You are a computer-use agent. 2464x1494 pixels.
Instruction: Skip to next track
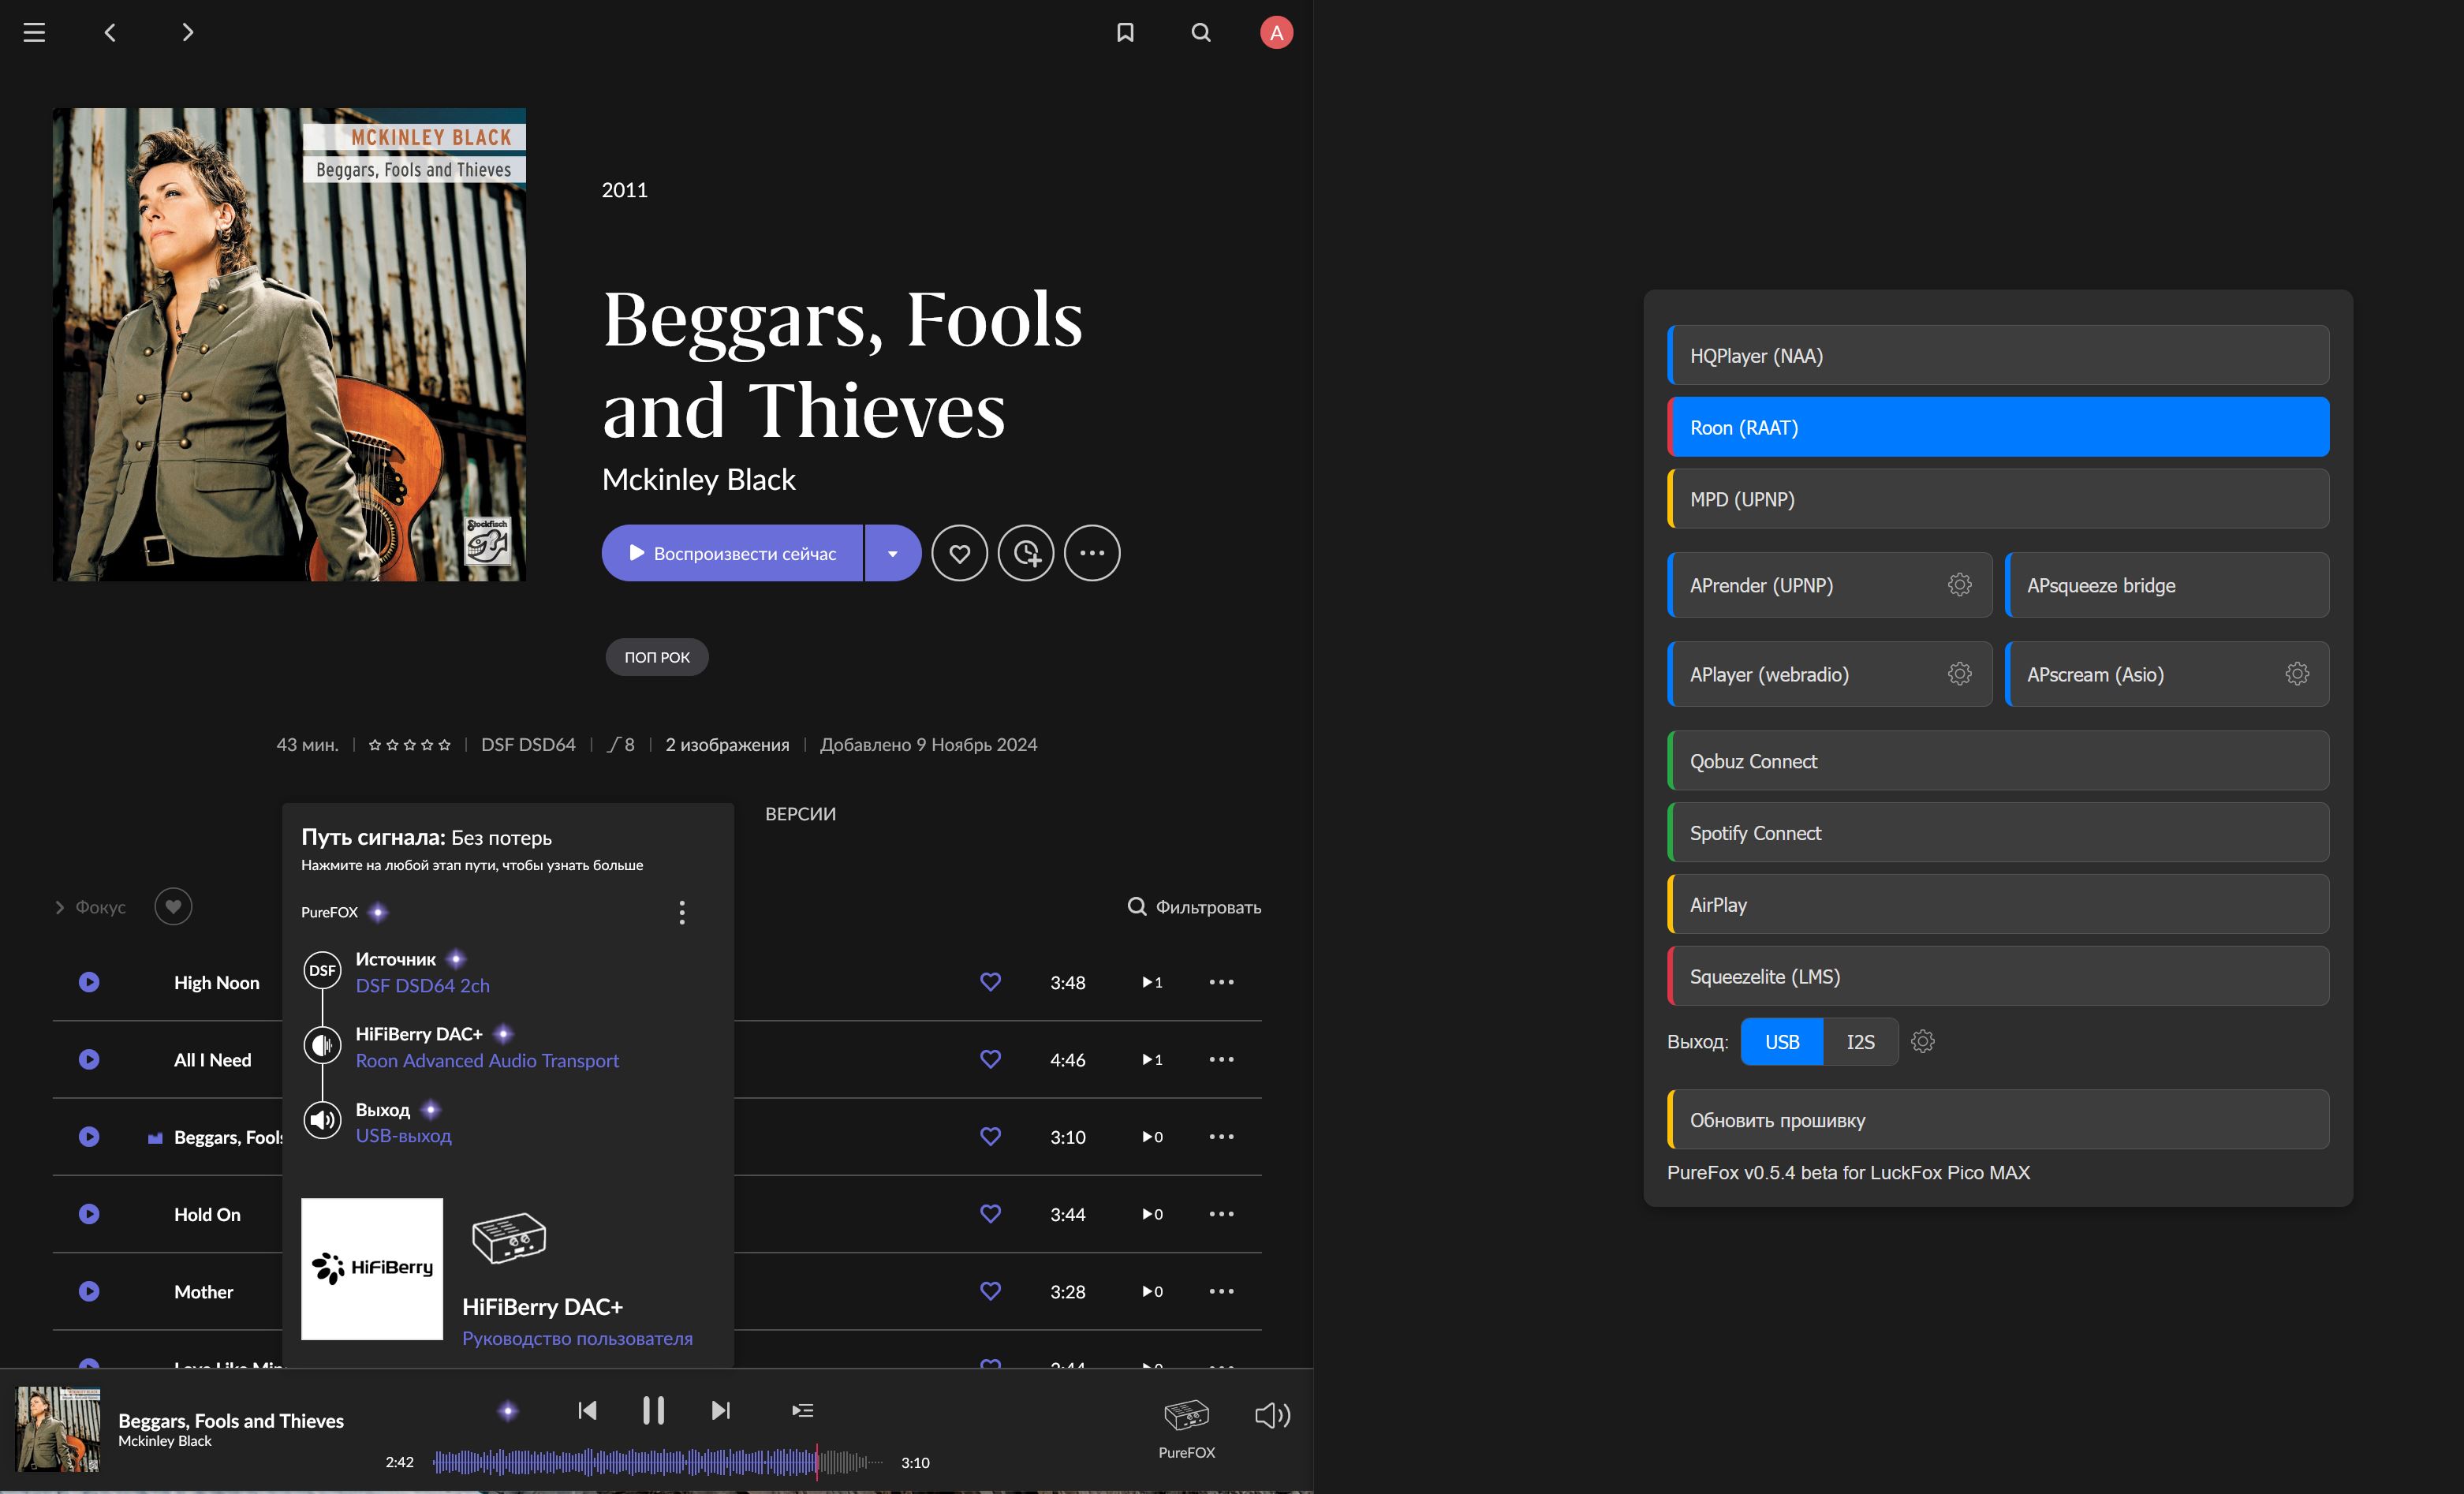pos(721,1411)
